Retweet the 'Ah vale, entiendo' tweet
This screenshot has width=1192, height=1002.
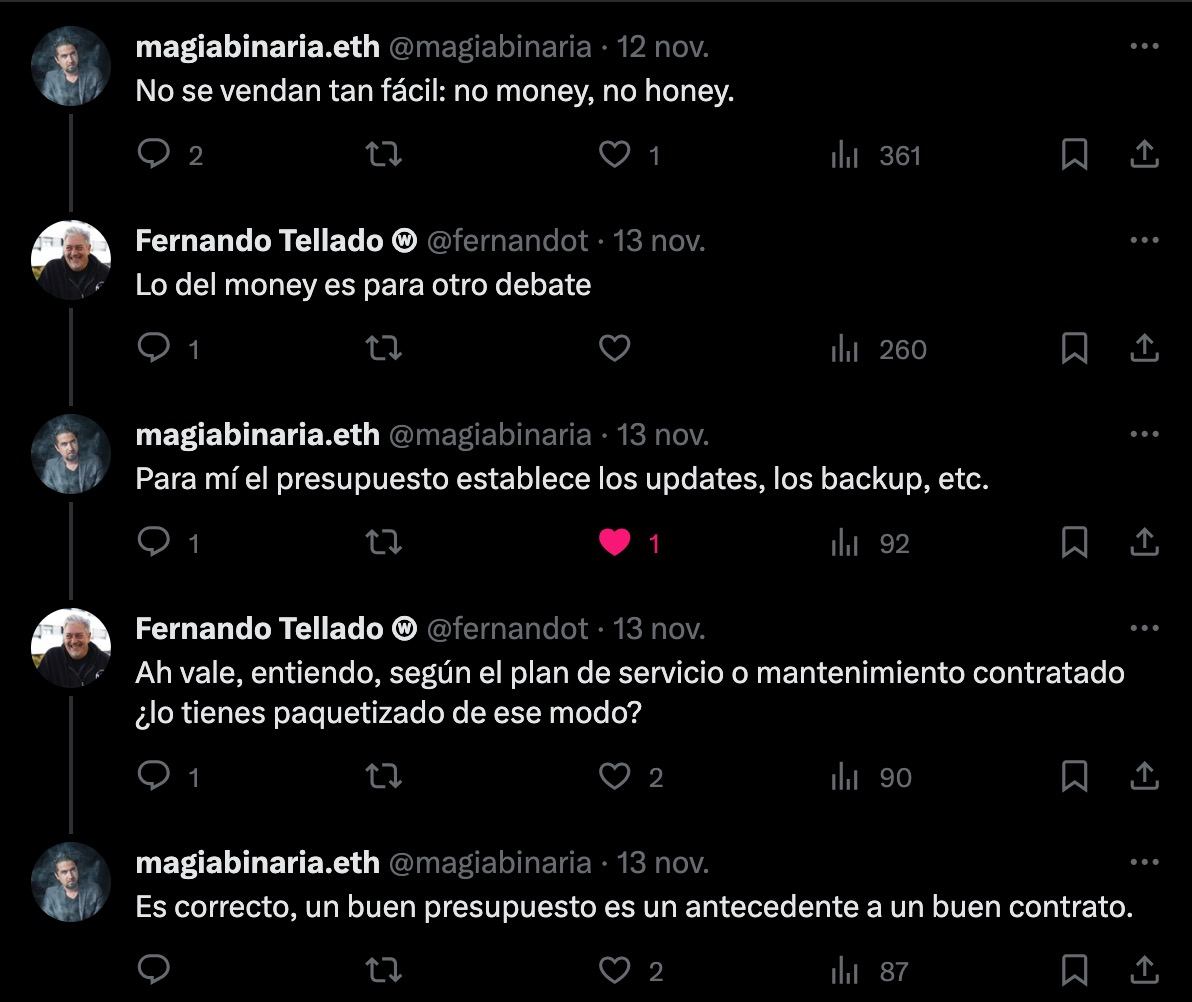tap(382, 777)
